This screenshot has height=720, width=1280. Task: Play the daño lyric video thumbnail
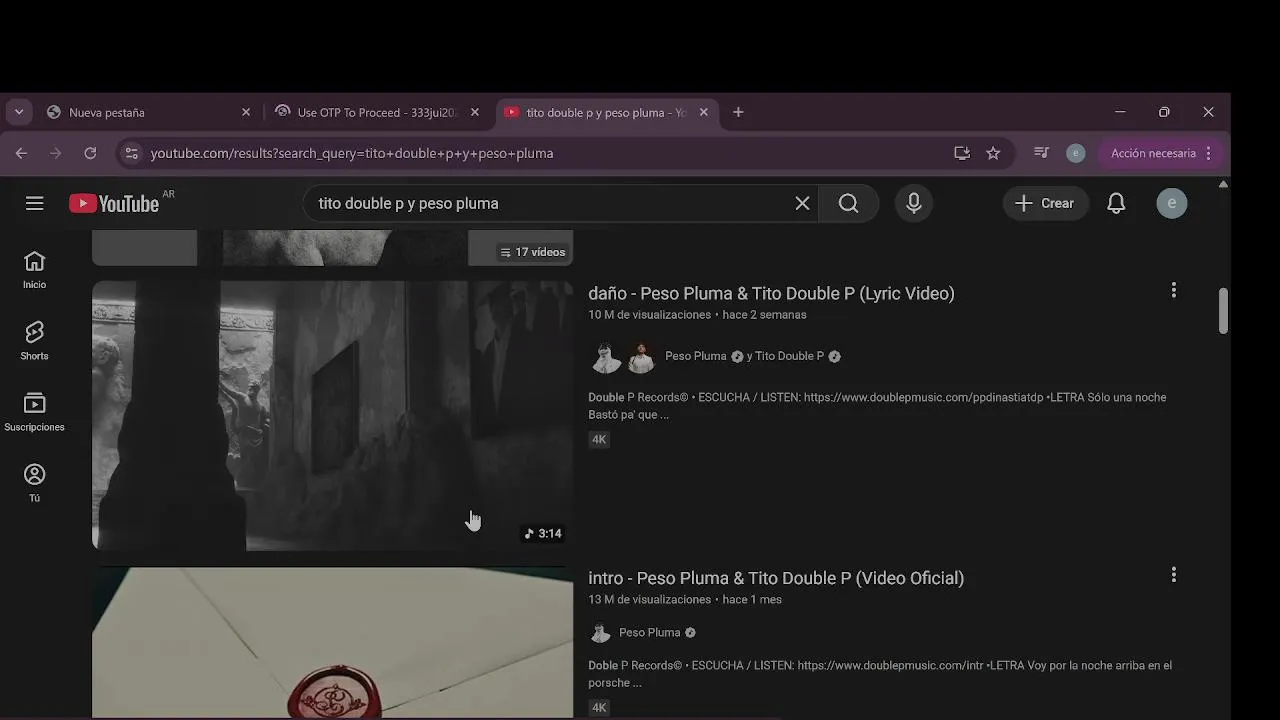(x=332, y=415)
